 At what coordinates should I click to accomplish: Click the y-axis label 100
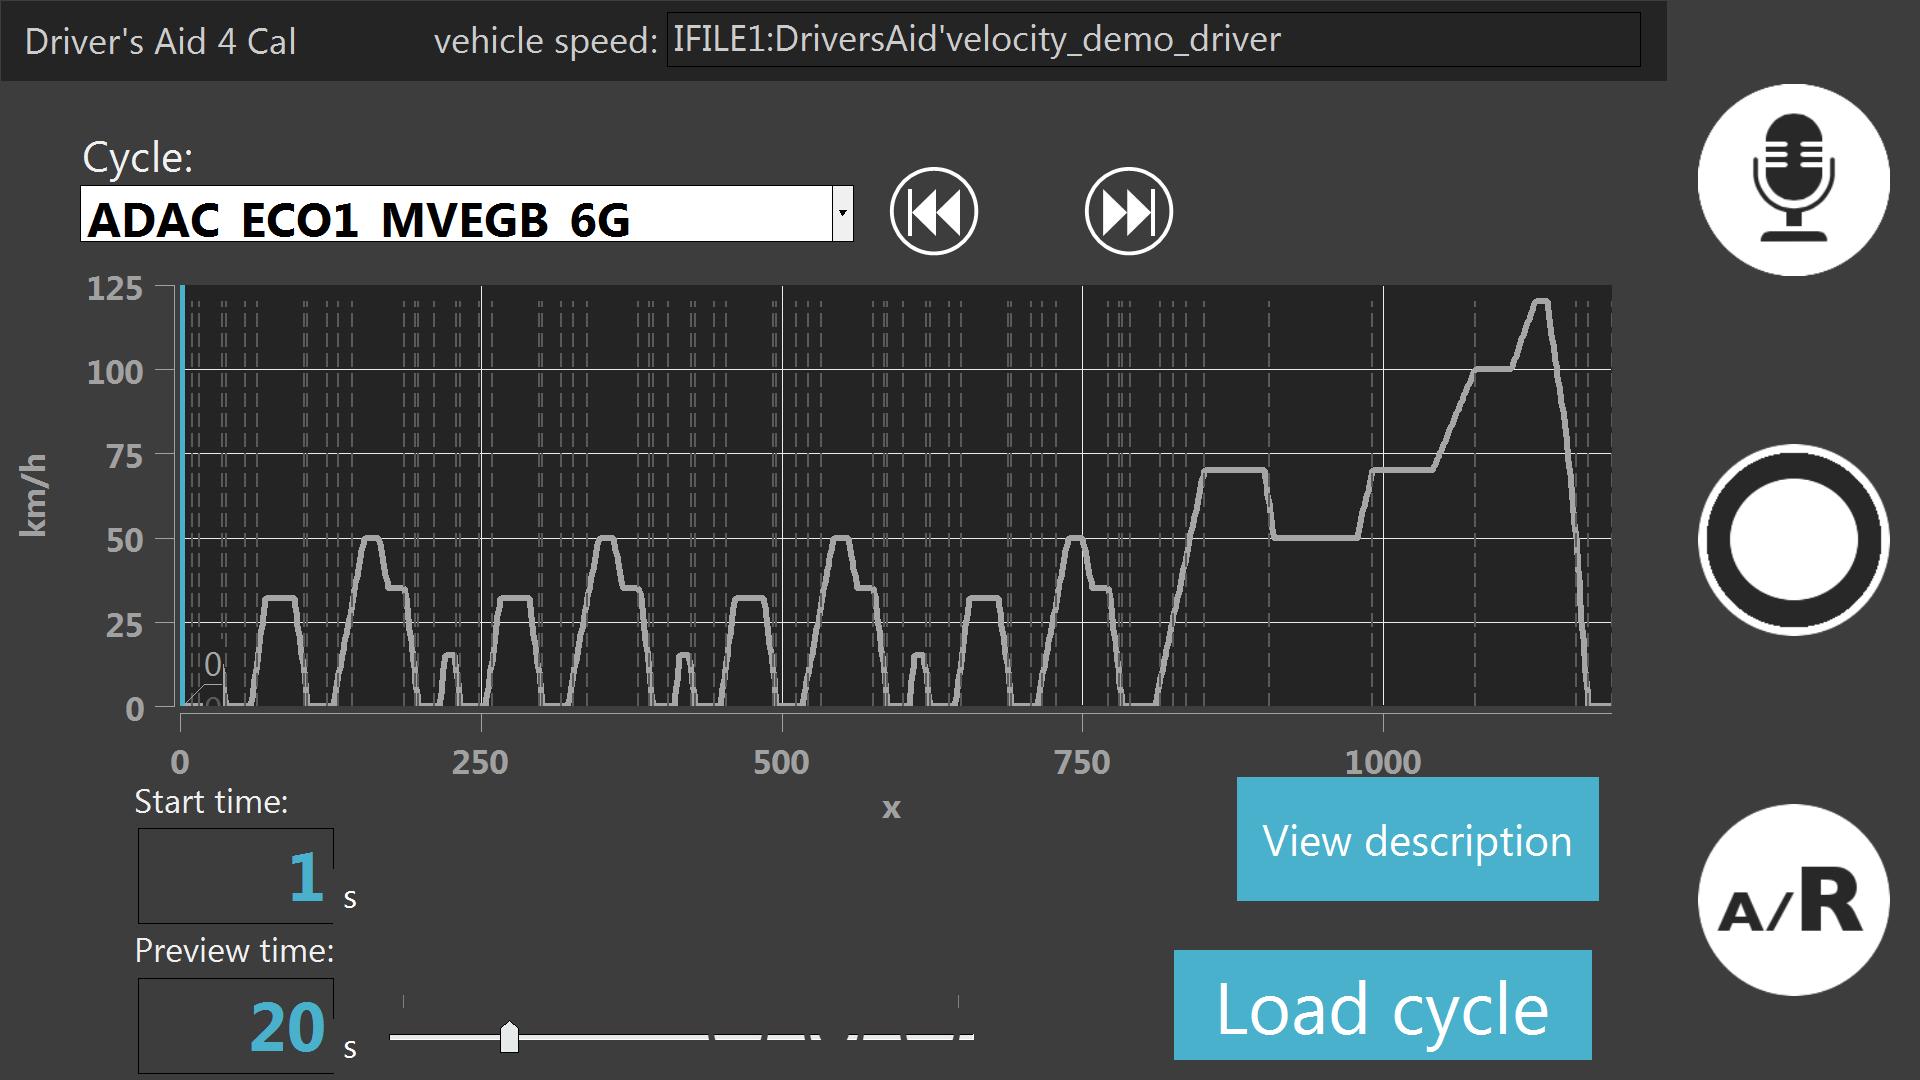click(115, 373)
